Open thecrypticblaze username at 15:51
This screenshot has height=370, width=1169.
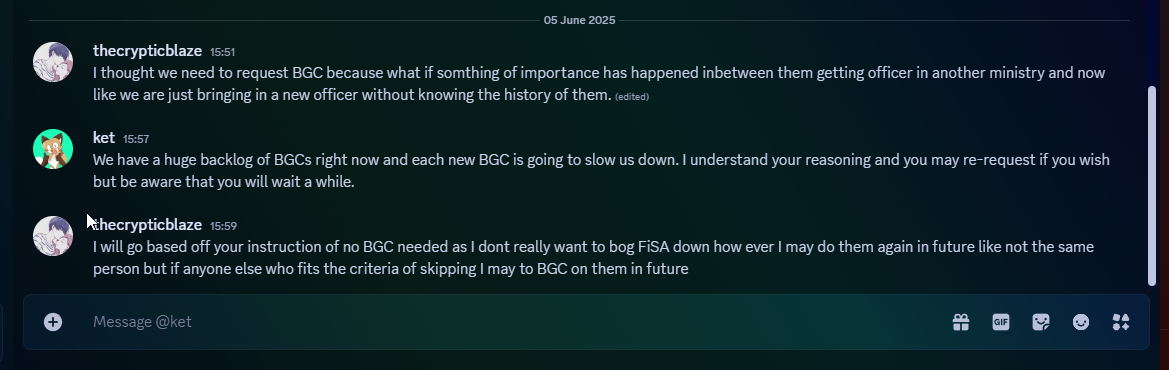148,51
